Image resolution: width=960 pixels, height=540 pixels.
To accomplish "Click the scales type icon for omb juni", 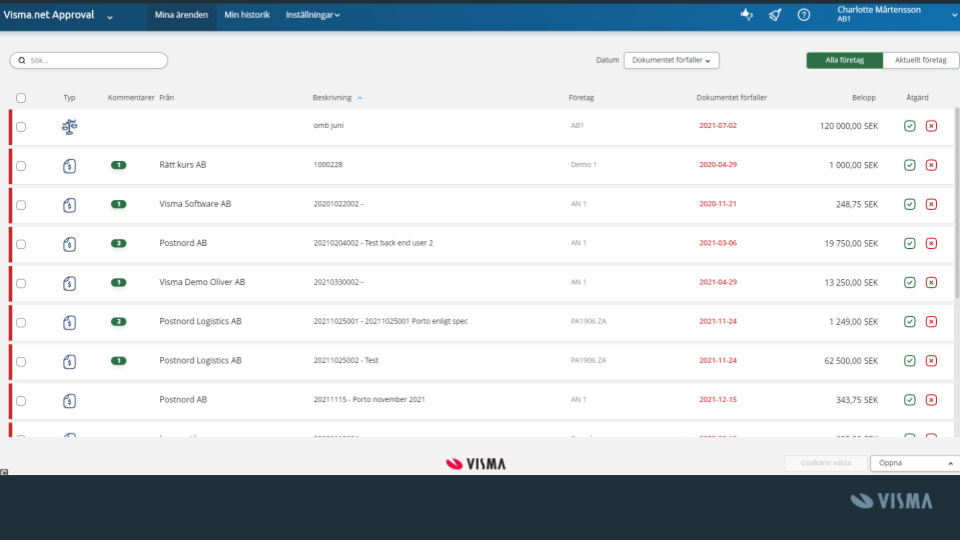I will (x=69, y=127).
